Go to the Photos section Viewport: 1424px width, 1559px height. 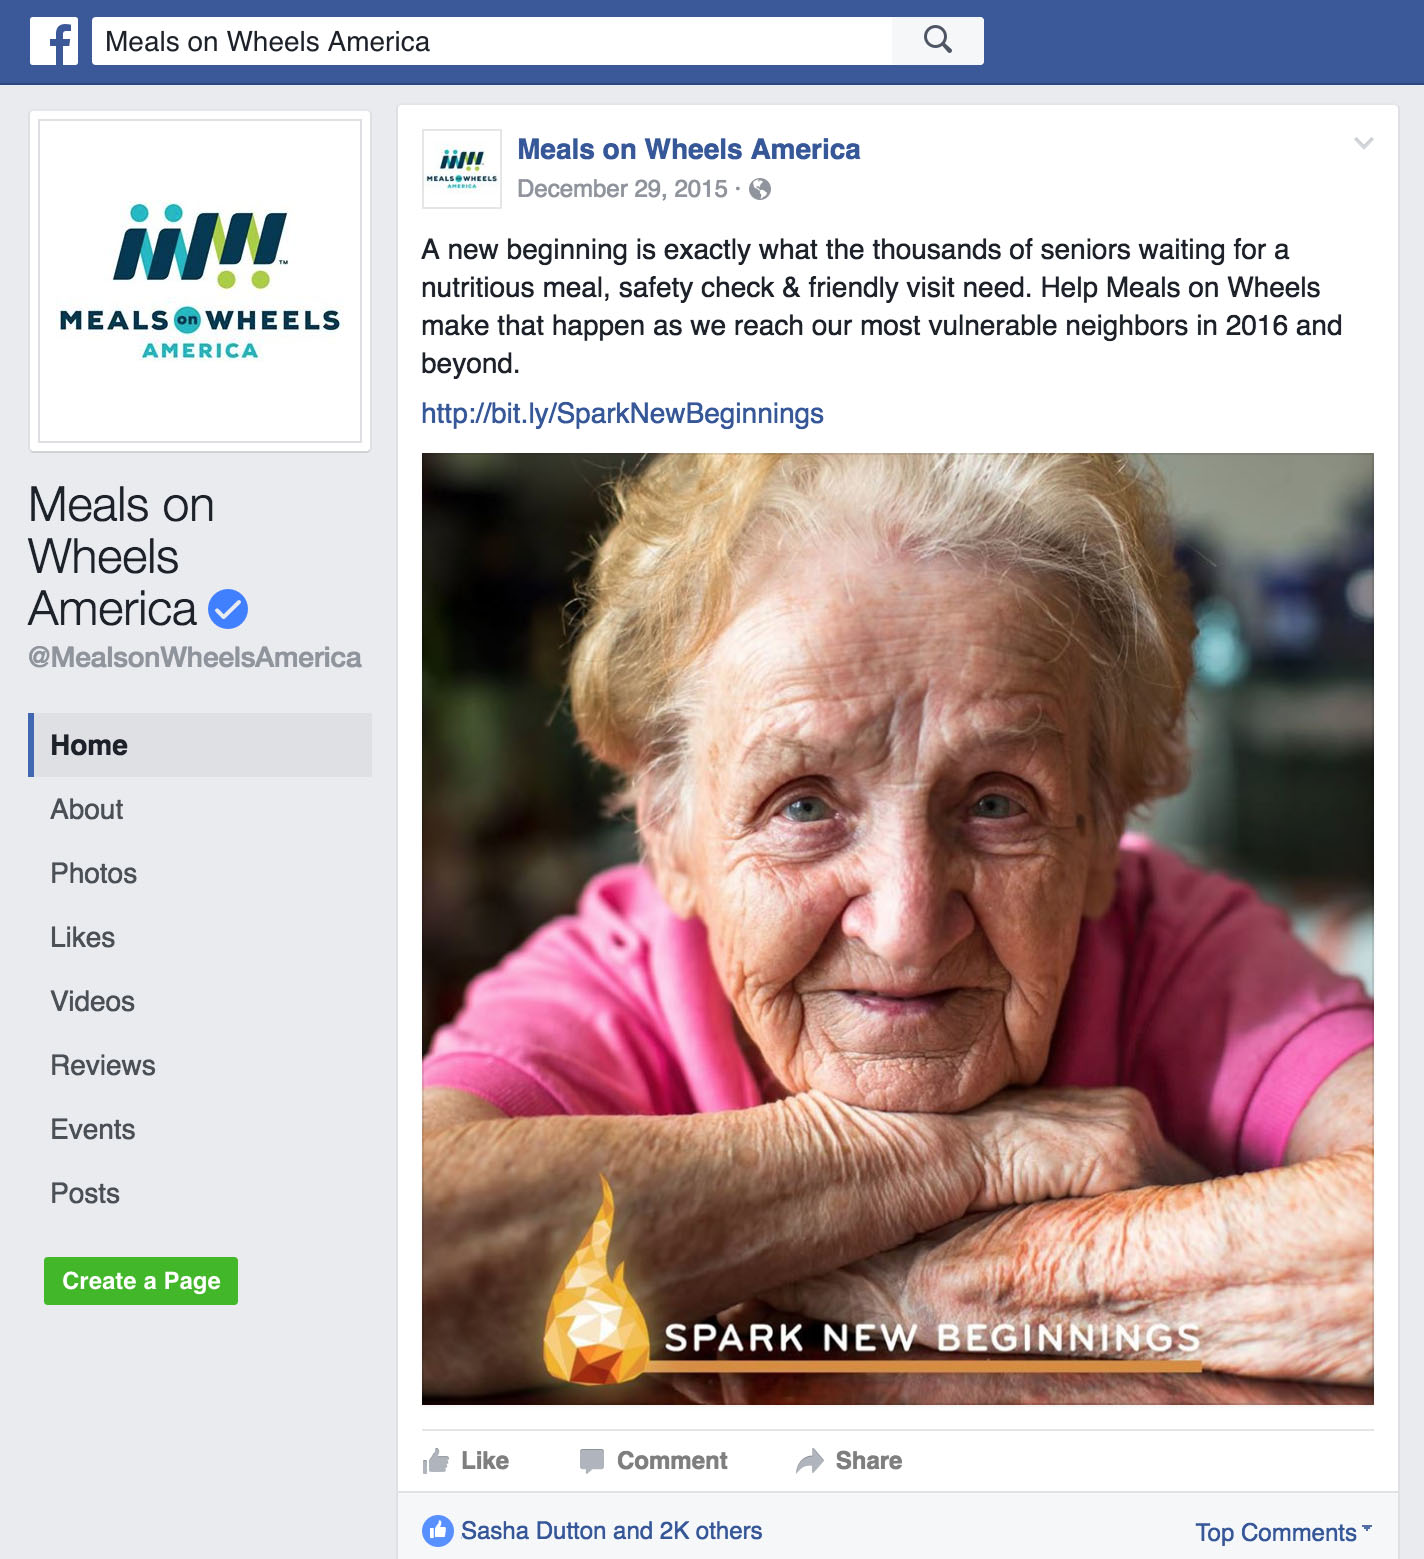pyautogui.click(x=94, y=873)
